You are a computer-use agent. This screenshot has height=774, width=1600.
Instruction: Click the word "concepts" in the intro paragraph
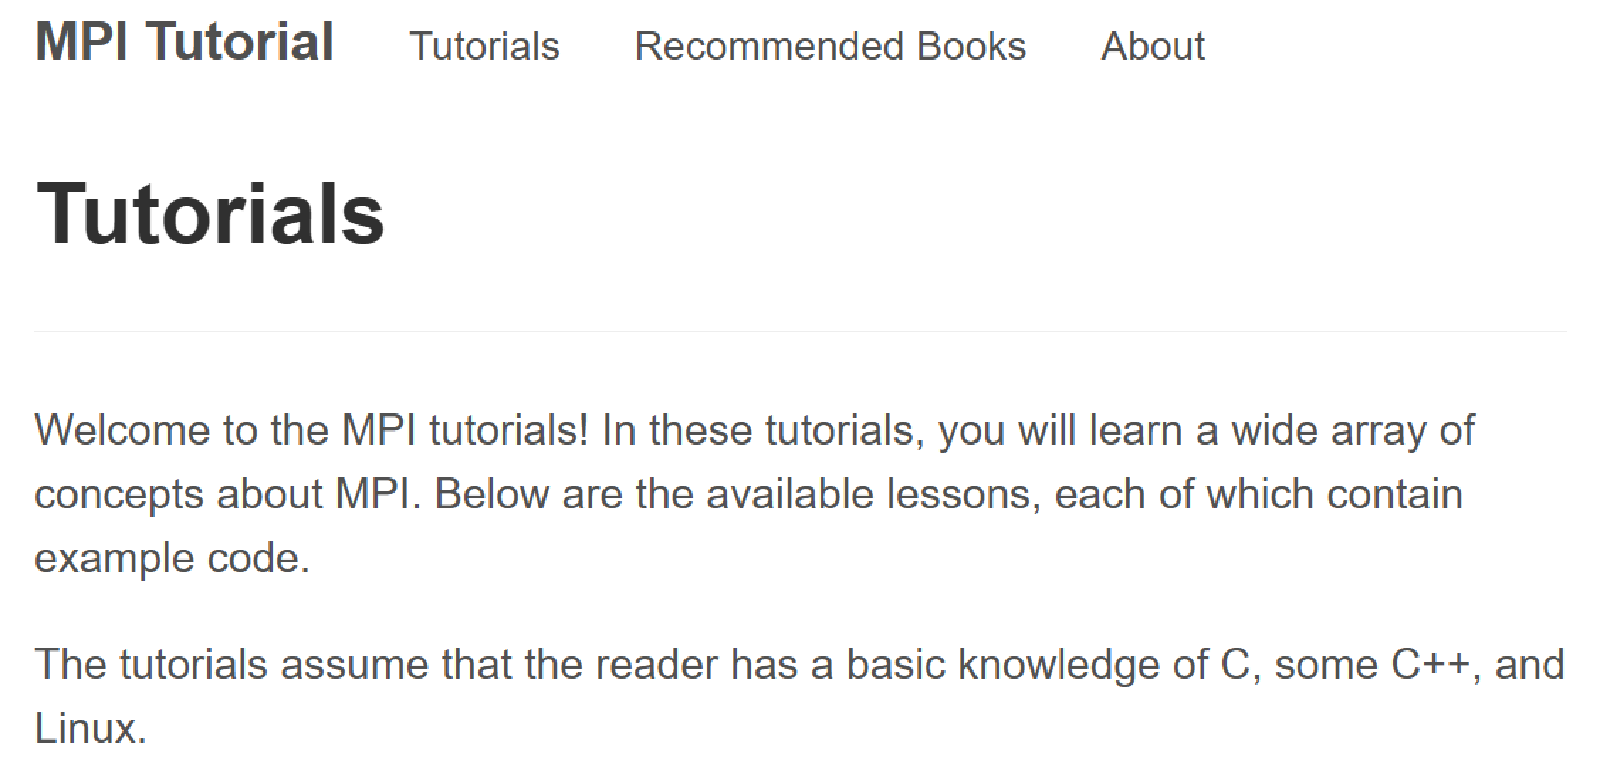pos(119,494)
